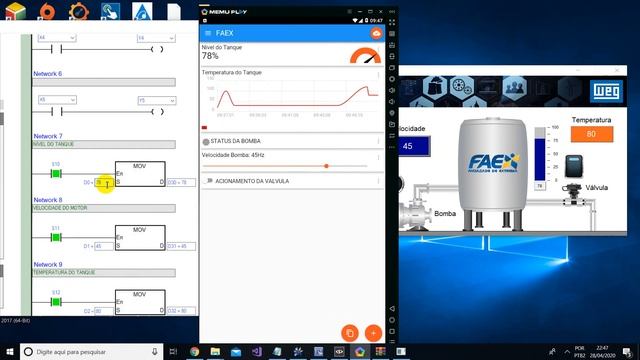Open the colorful cube desktop shortcut

click(15, 11)
